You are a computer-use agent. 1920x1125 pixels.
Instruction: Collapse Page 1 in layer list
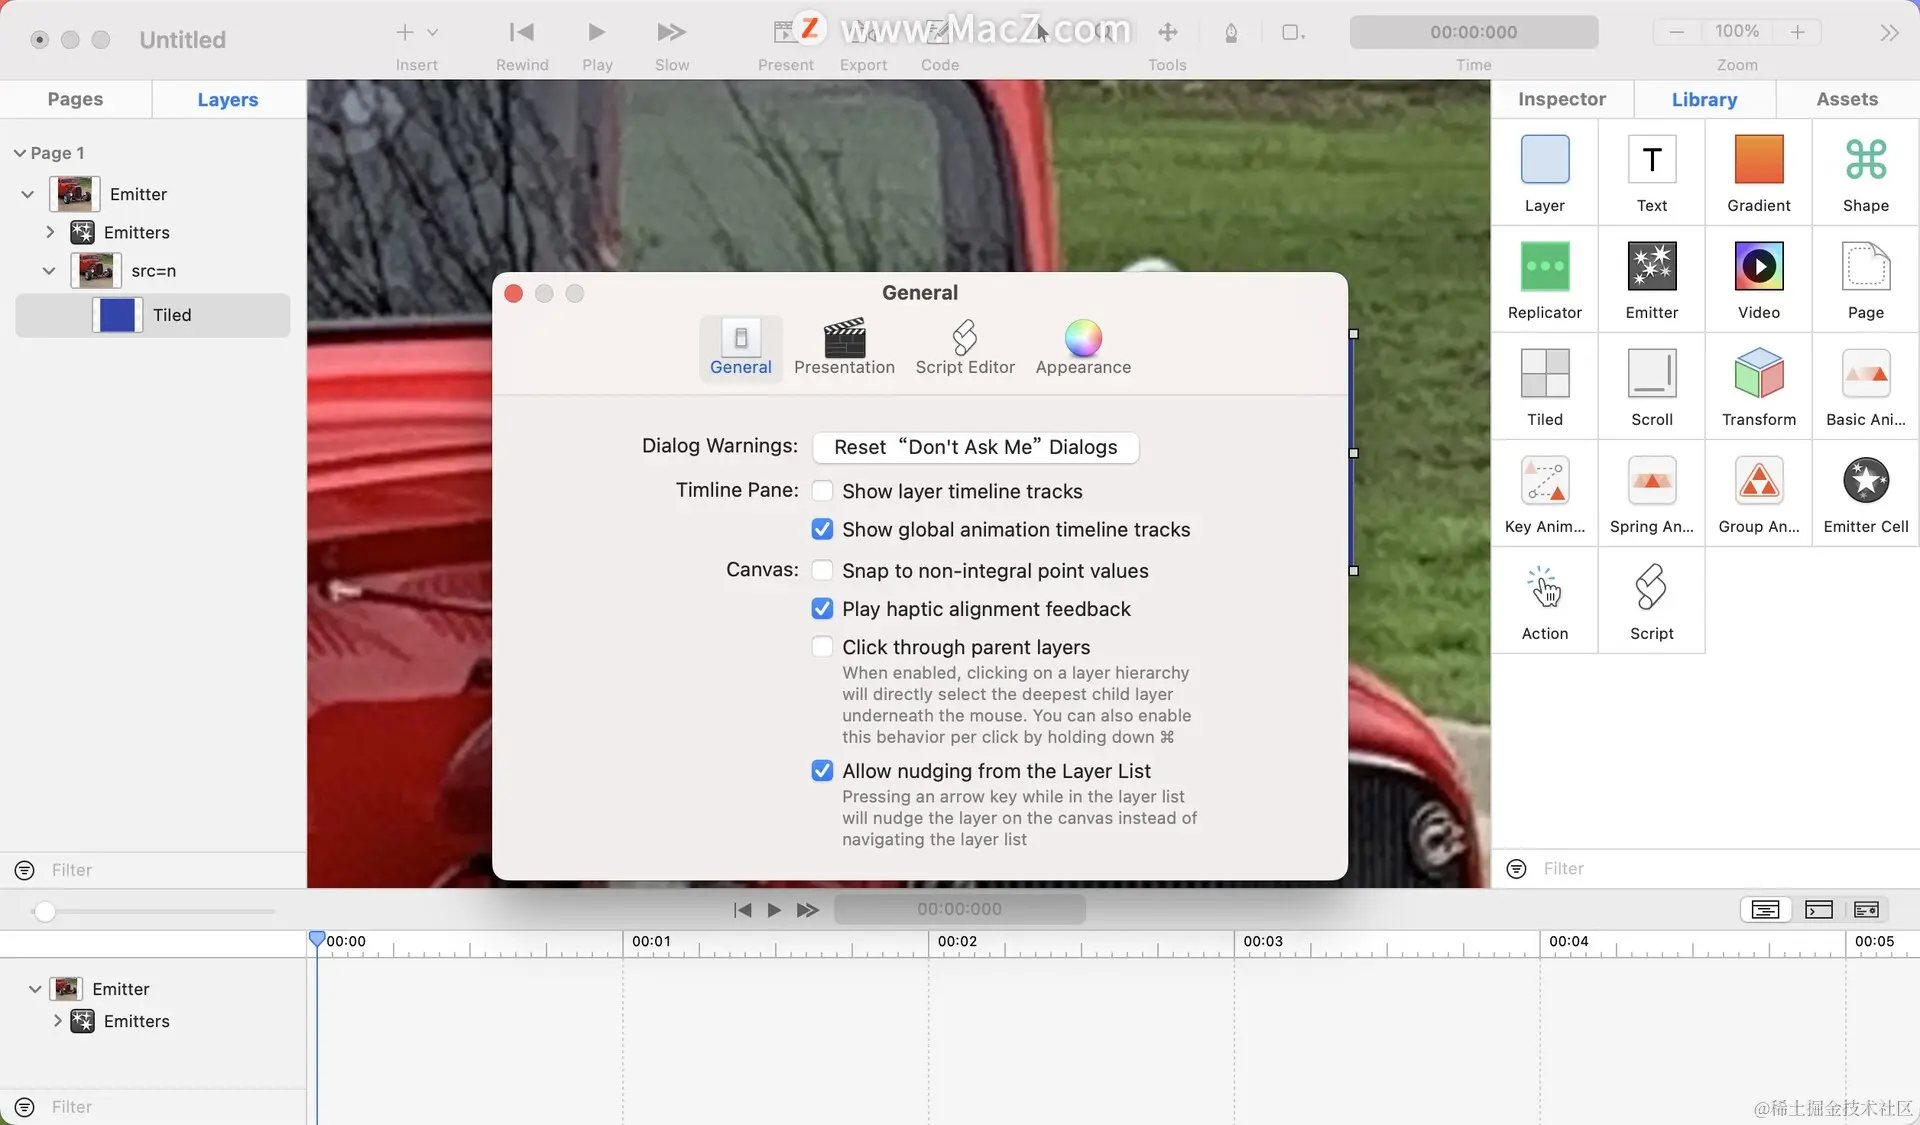click(19, 153)
